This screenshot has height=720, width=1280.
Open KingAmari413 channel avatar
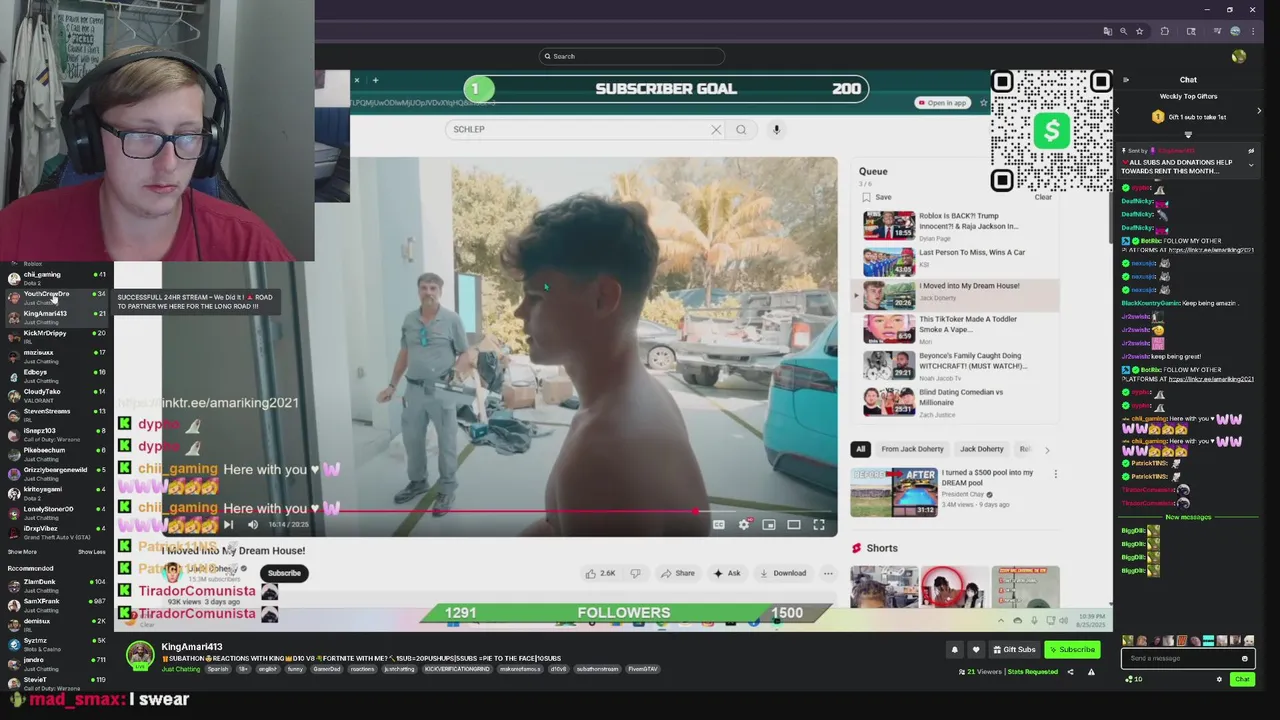pyautogui.click(x=140, y=655)
